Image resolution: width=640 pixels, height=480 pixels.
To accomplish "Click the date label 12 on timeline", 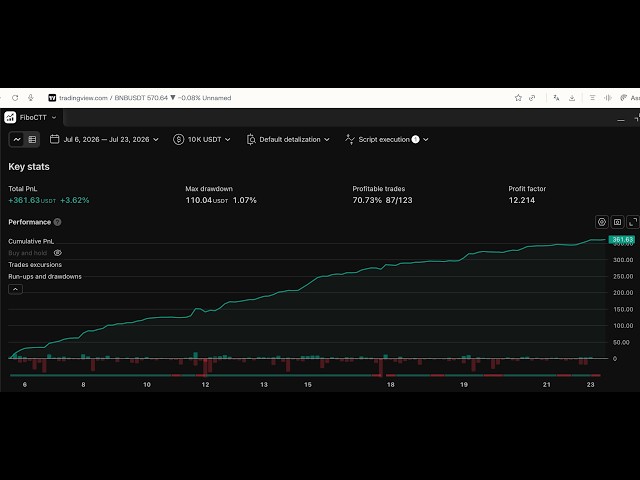I will (x=205, y=384).
